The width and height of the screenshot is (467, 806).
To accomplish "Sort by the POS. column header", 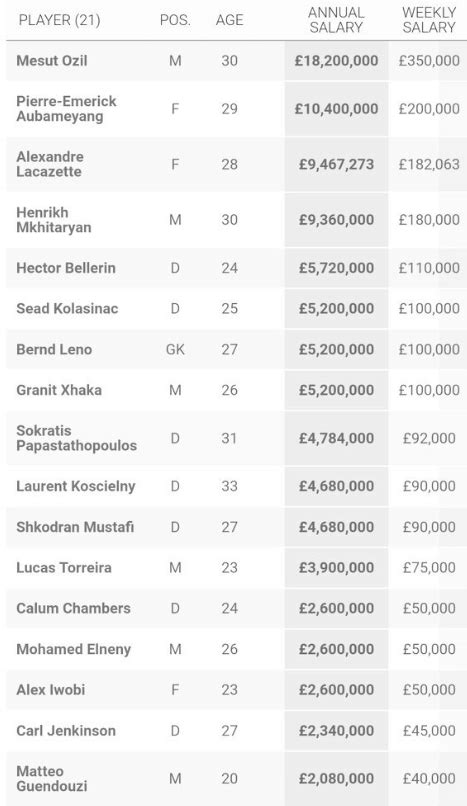I will coord(175,21).
